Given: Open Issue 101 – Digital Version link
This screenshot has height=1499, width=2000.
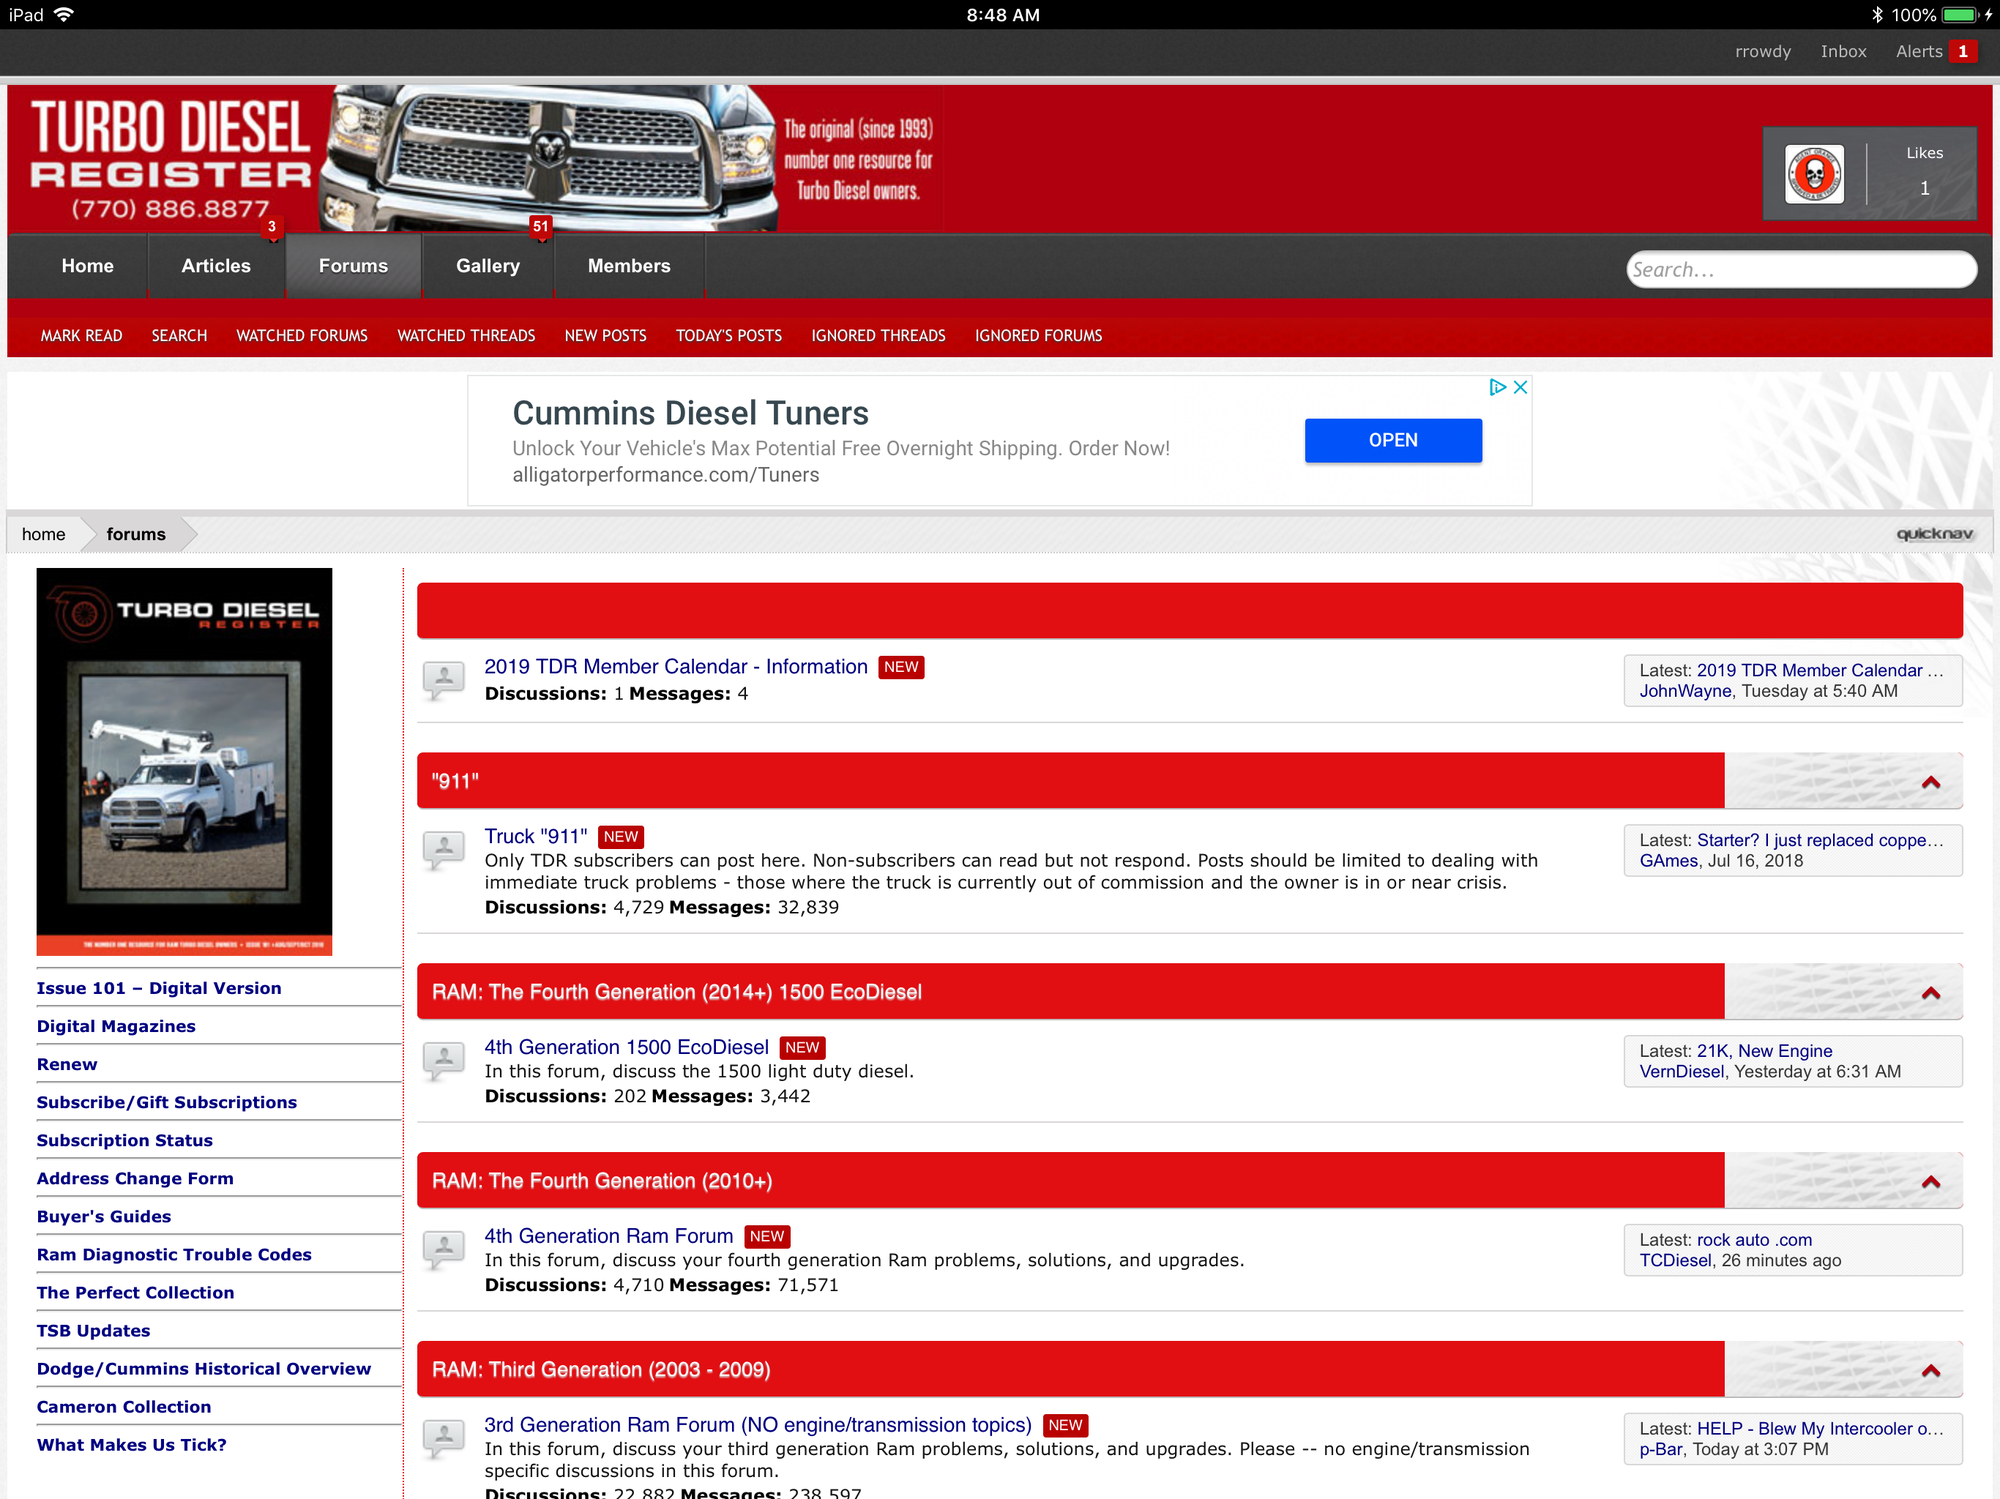Looking at the screenshot, I should click(x=159, y=988).
